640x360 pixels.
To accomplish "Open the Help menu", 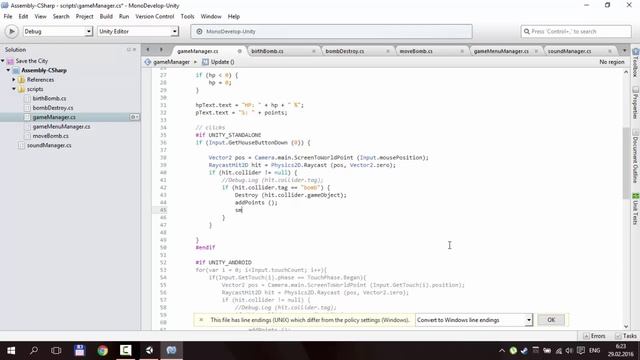I will pos(233,16).
